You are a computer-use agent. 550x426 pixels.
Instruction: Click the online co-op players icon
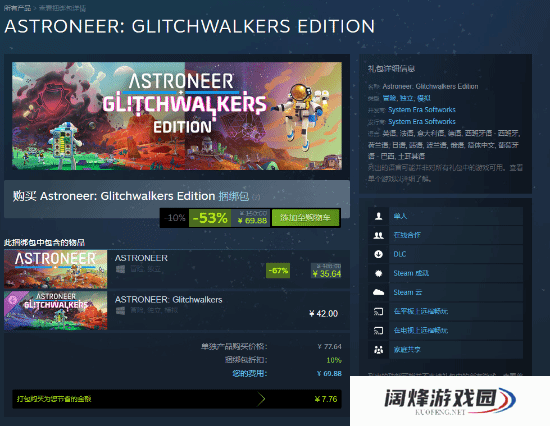tap(378, 235)
